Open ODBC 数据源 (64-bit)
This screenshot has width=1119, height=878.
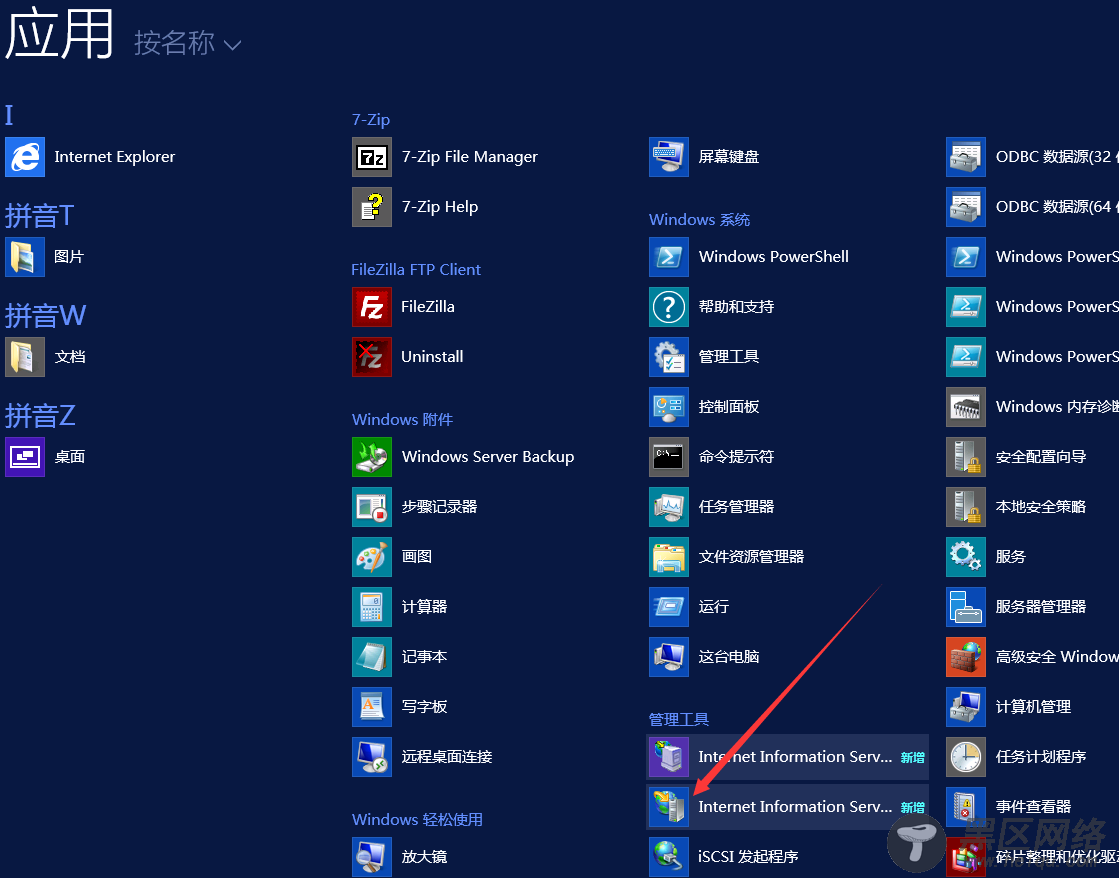point(1032,207)
